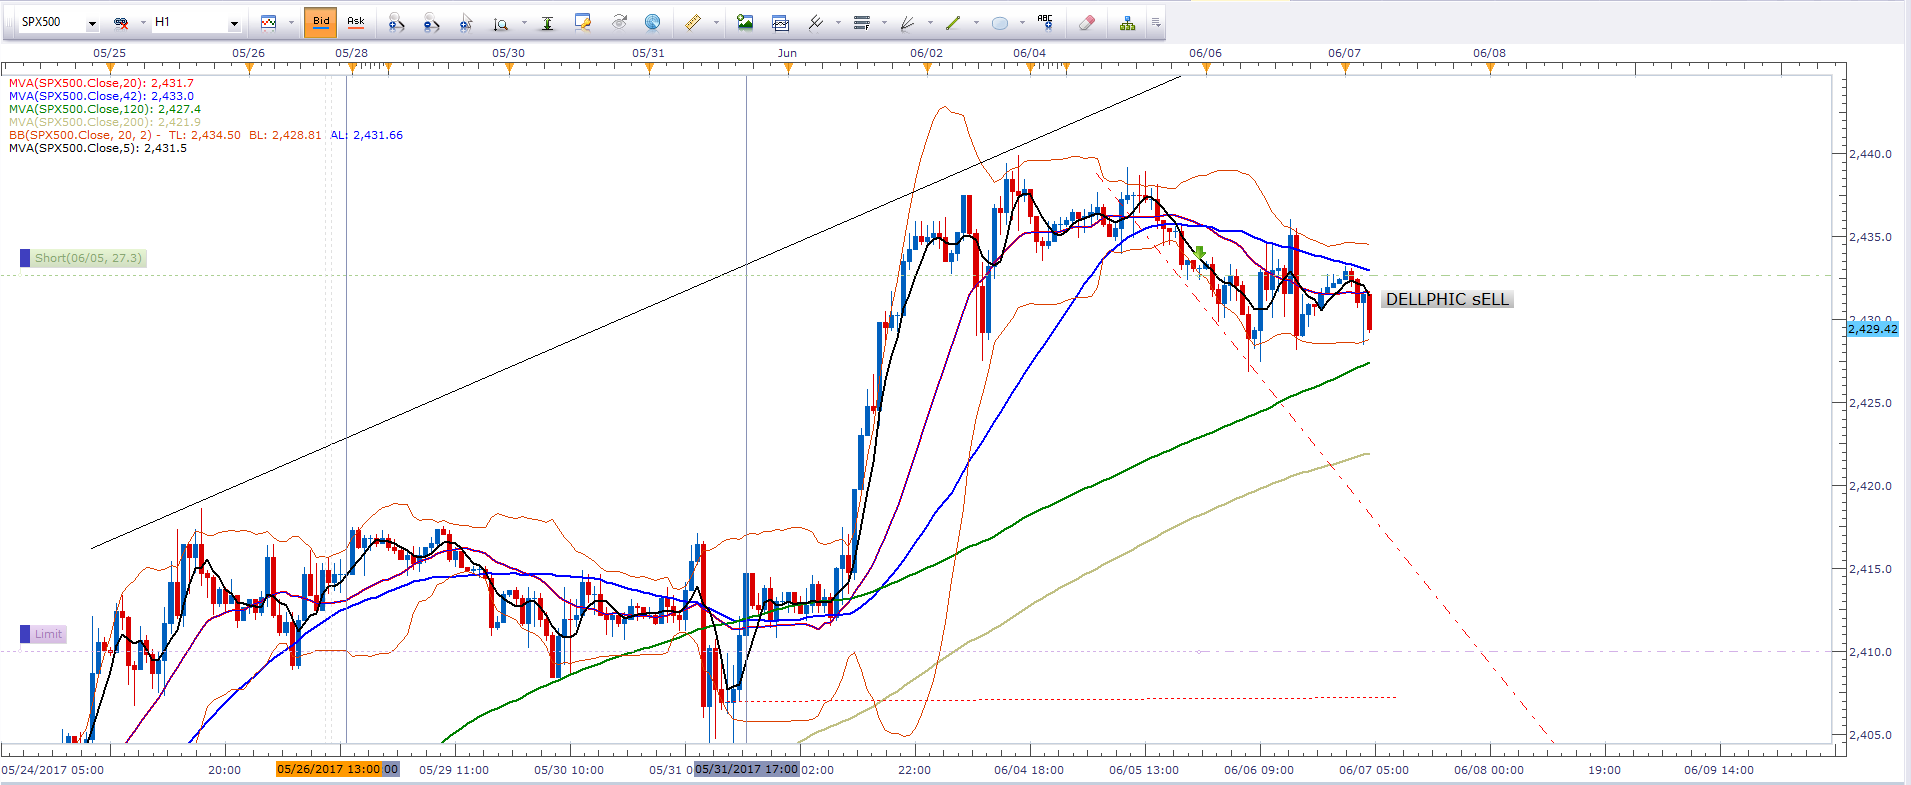Switch to Ask price display
The image size is (1911, 785).
click(x=356, y=22)
